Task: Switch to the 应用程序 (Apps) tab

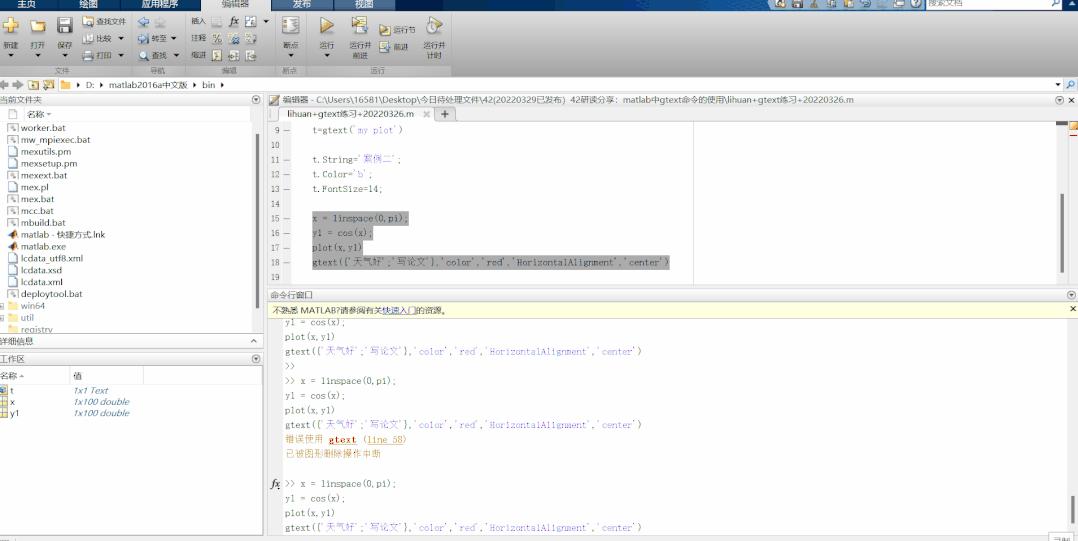Action: click(x=160, y=4)
